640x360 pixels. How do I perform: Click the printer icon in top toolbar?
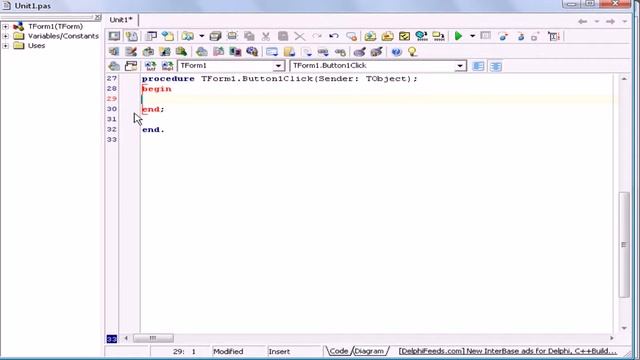tap(232, 36)
